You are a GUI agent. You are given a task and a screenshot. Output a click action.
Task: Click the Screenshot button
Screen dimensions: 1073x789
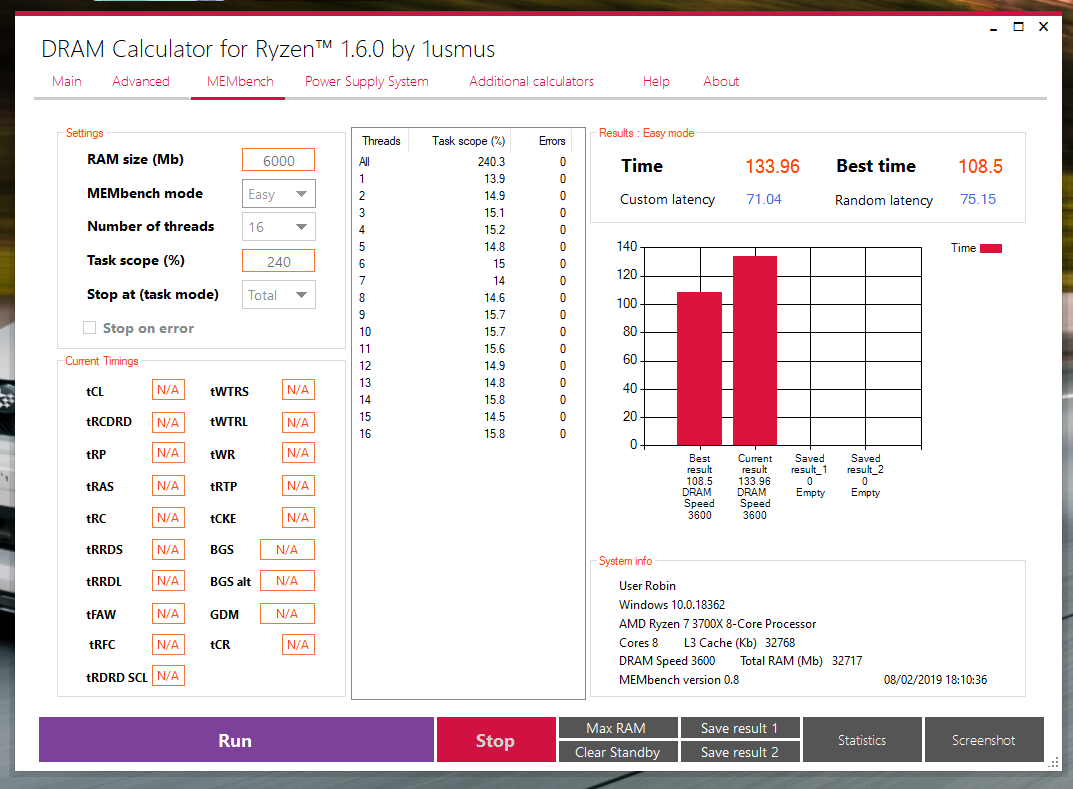984,740
